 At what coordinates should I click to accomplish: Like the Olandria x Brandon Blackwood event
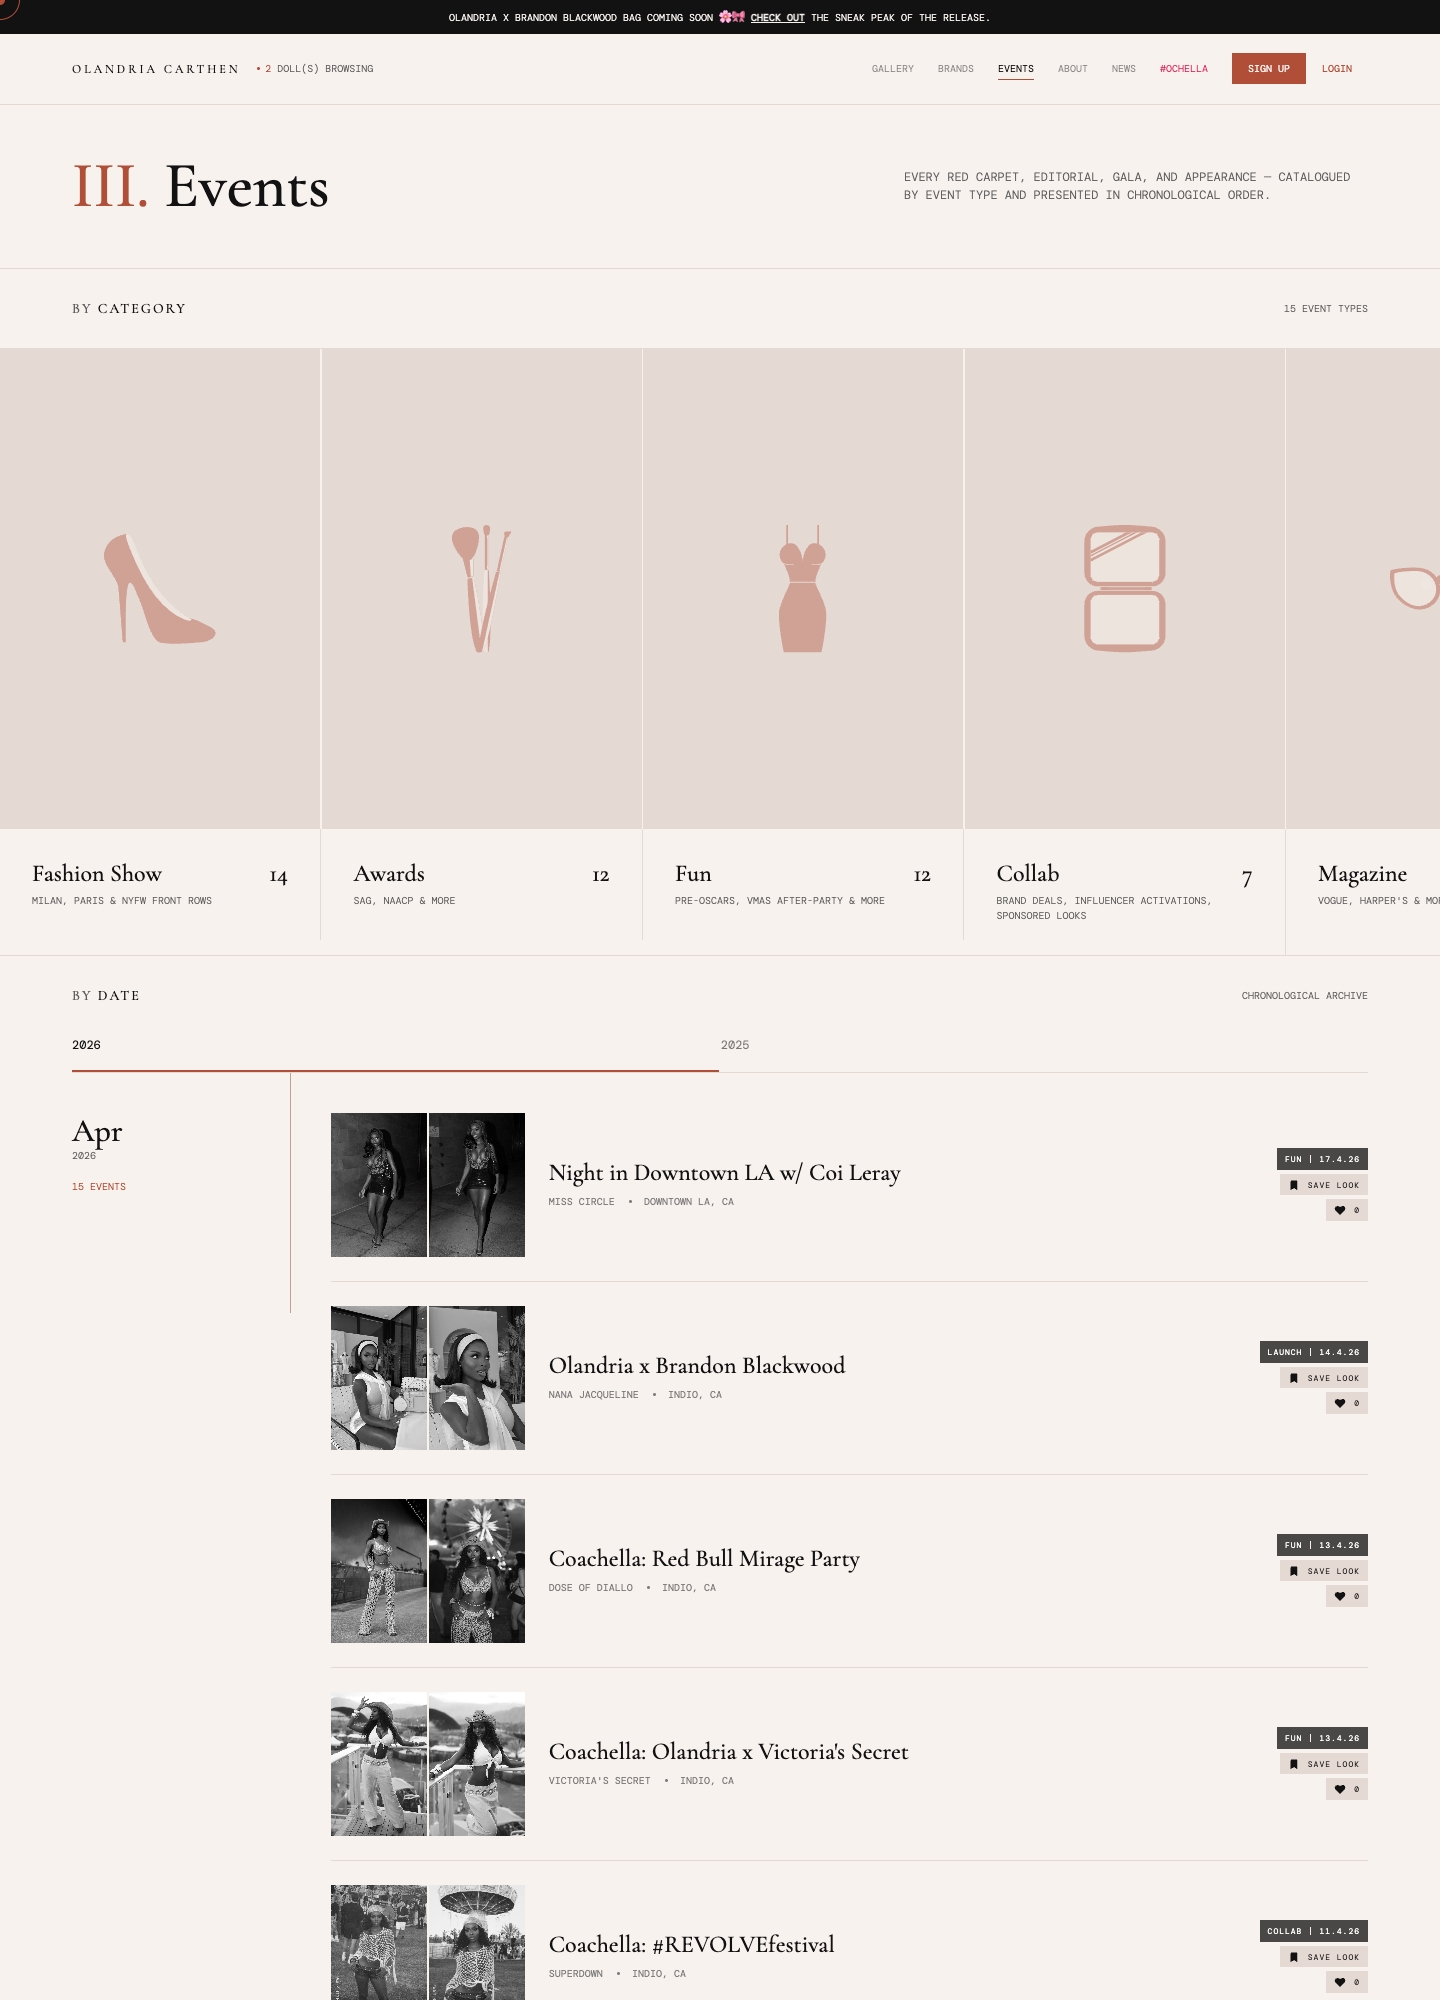coord(1347,1403)
